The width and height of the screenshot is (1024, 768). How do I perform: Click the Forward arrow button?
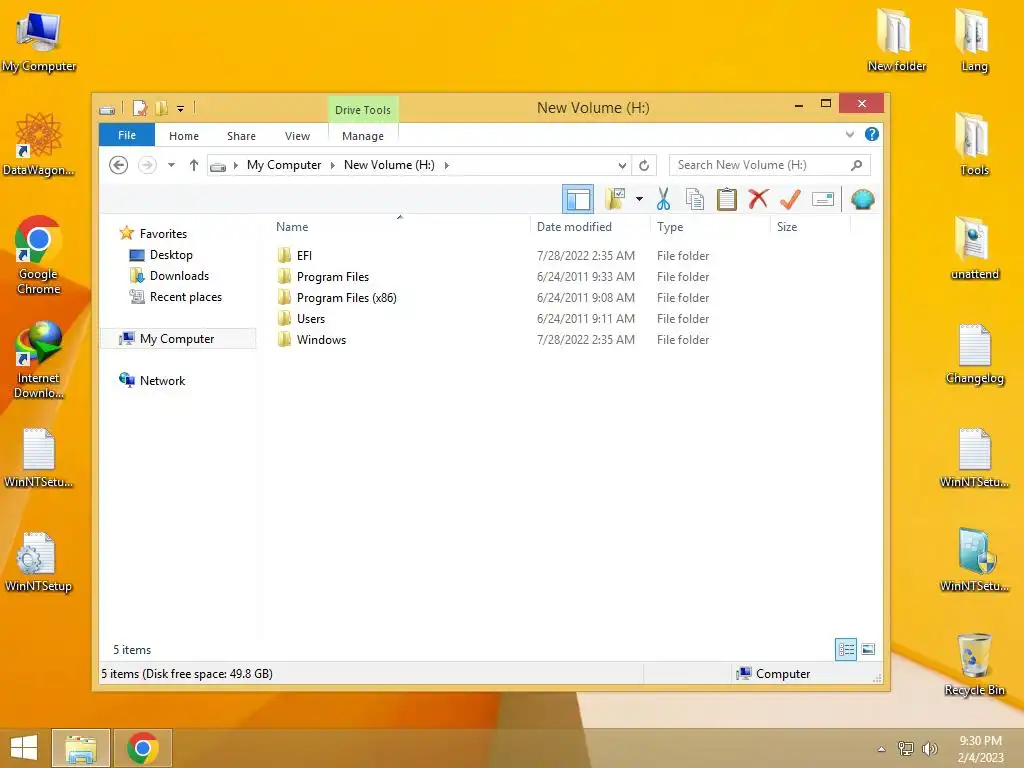point(148,165)
